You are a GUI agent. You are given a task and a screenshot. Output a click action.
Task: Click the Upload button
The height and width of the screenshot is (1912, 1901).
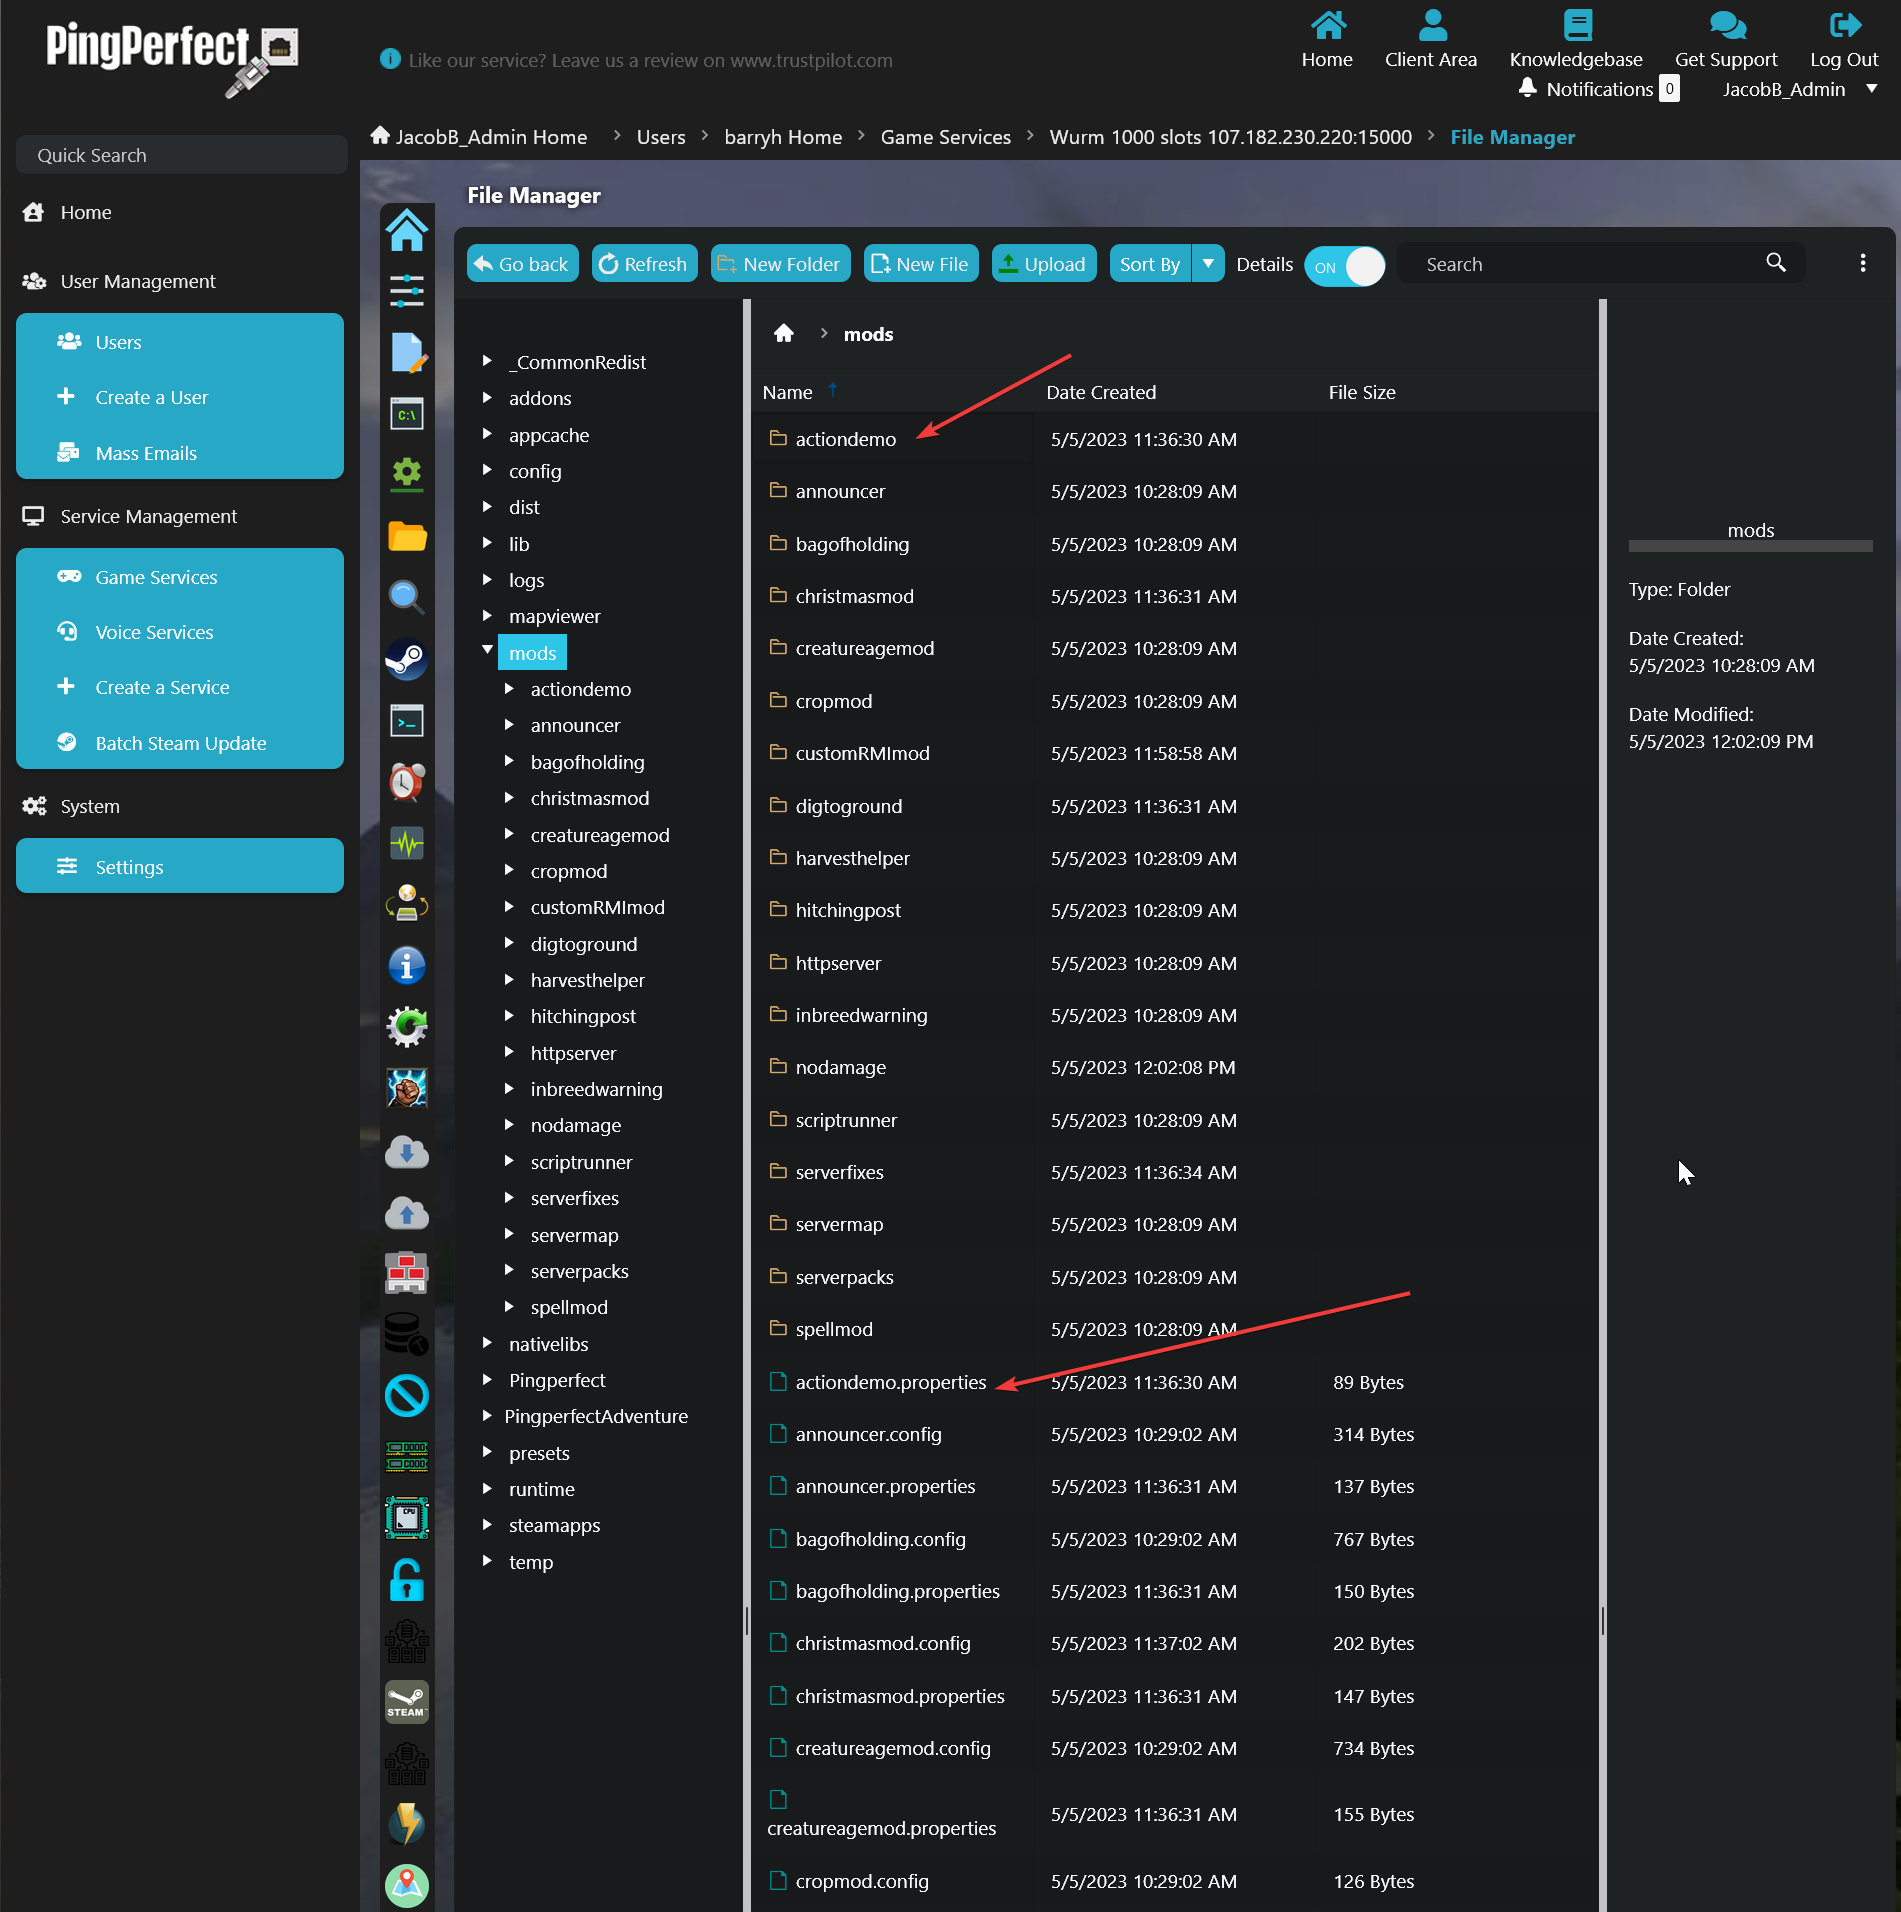[1043, 264]
